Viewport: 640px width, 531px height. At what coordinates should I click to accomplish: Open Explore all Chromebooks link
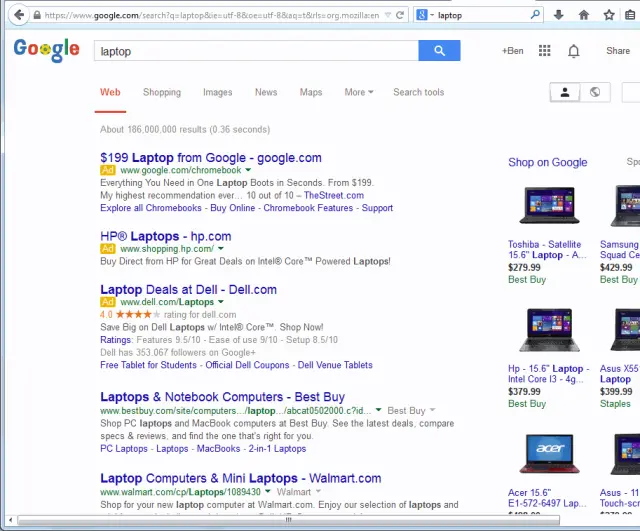pyautogui.click(x=151, y=208)
